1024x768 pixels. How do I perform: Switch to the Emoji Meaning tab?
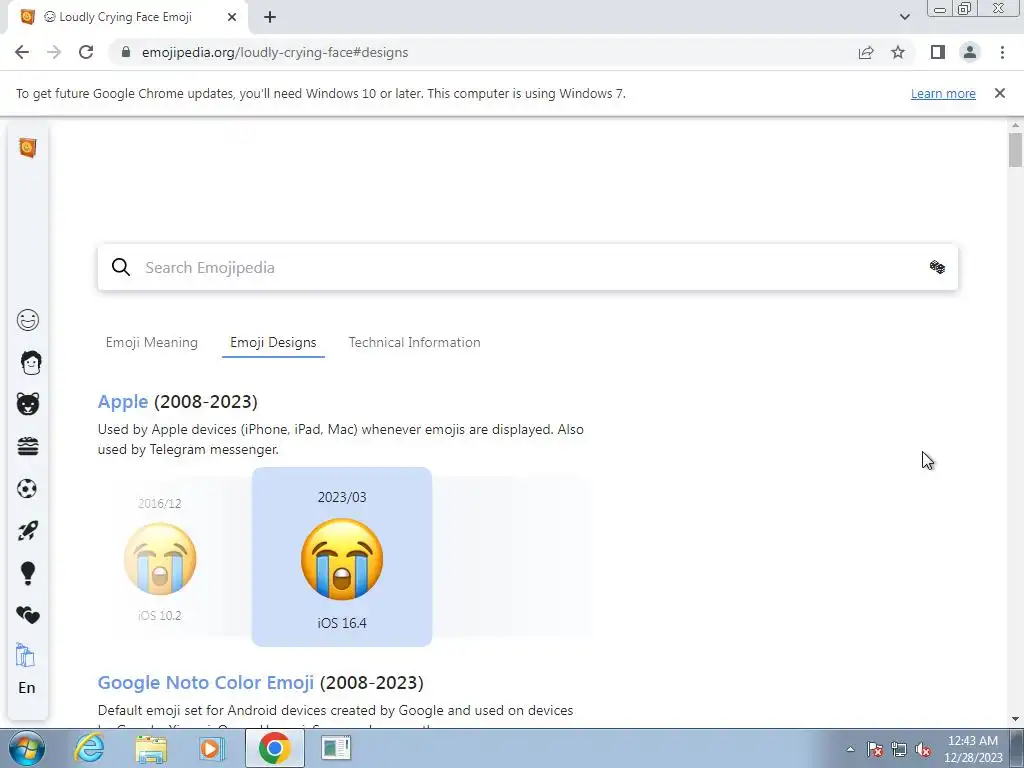pos(152,342)
